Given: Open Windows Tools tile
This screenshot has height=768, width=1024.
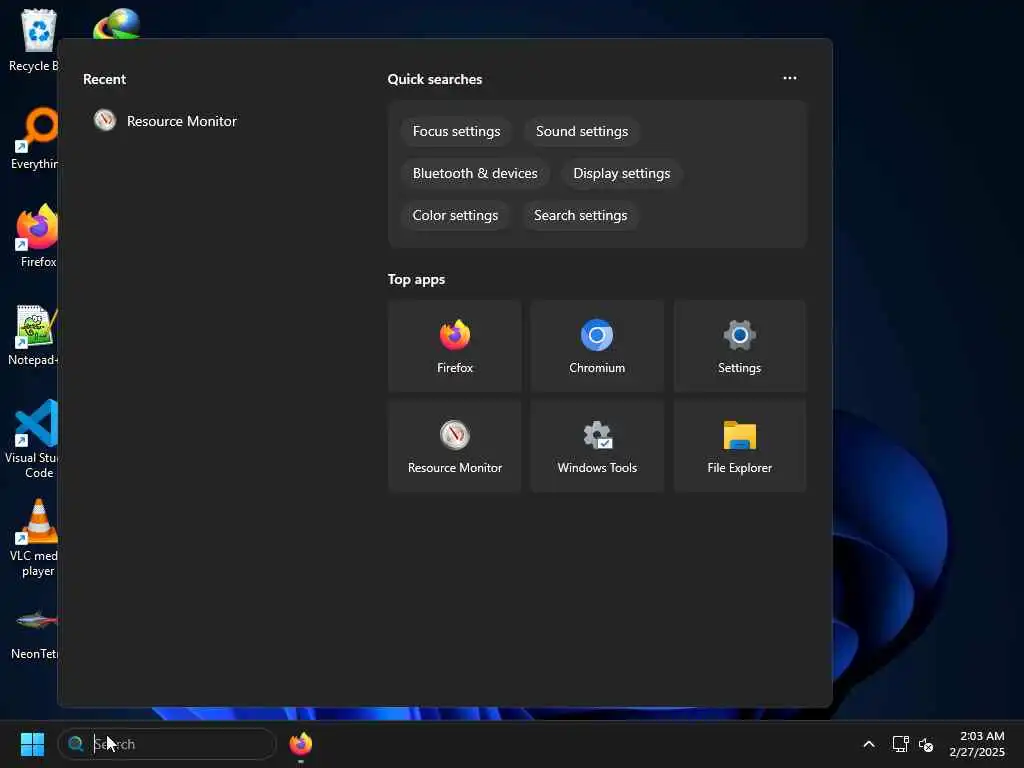Looking at the screenshot, I should (x=597, y=446).
